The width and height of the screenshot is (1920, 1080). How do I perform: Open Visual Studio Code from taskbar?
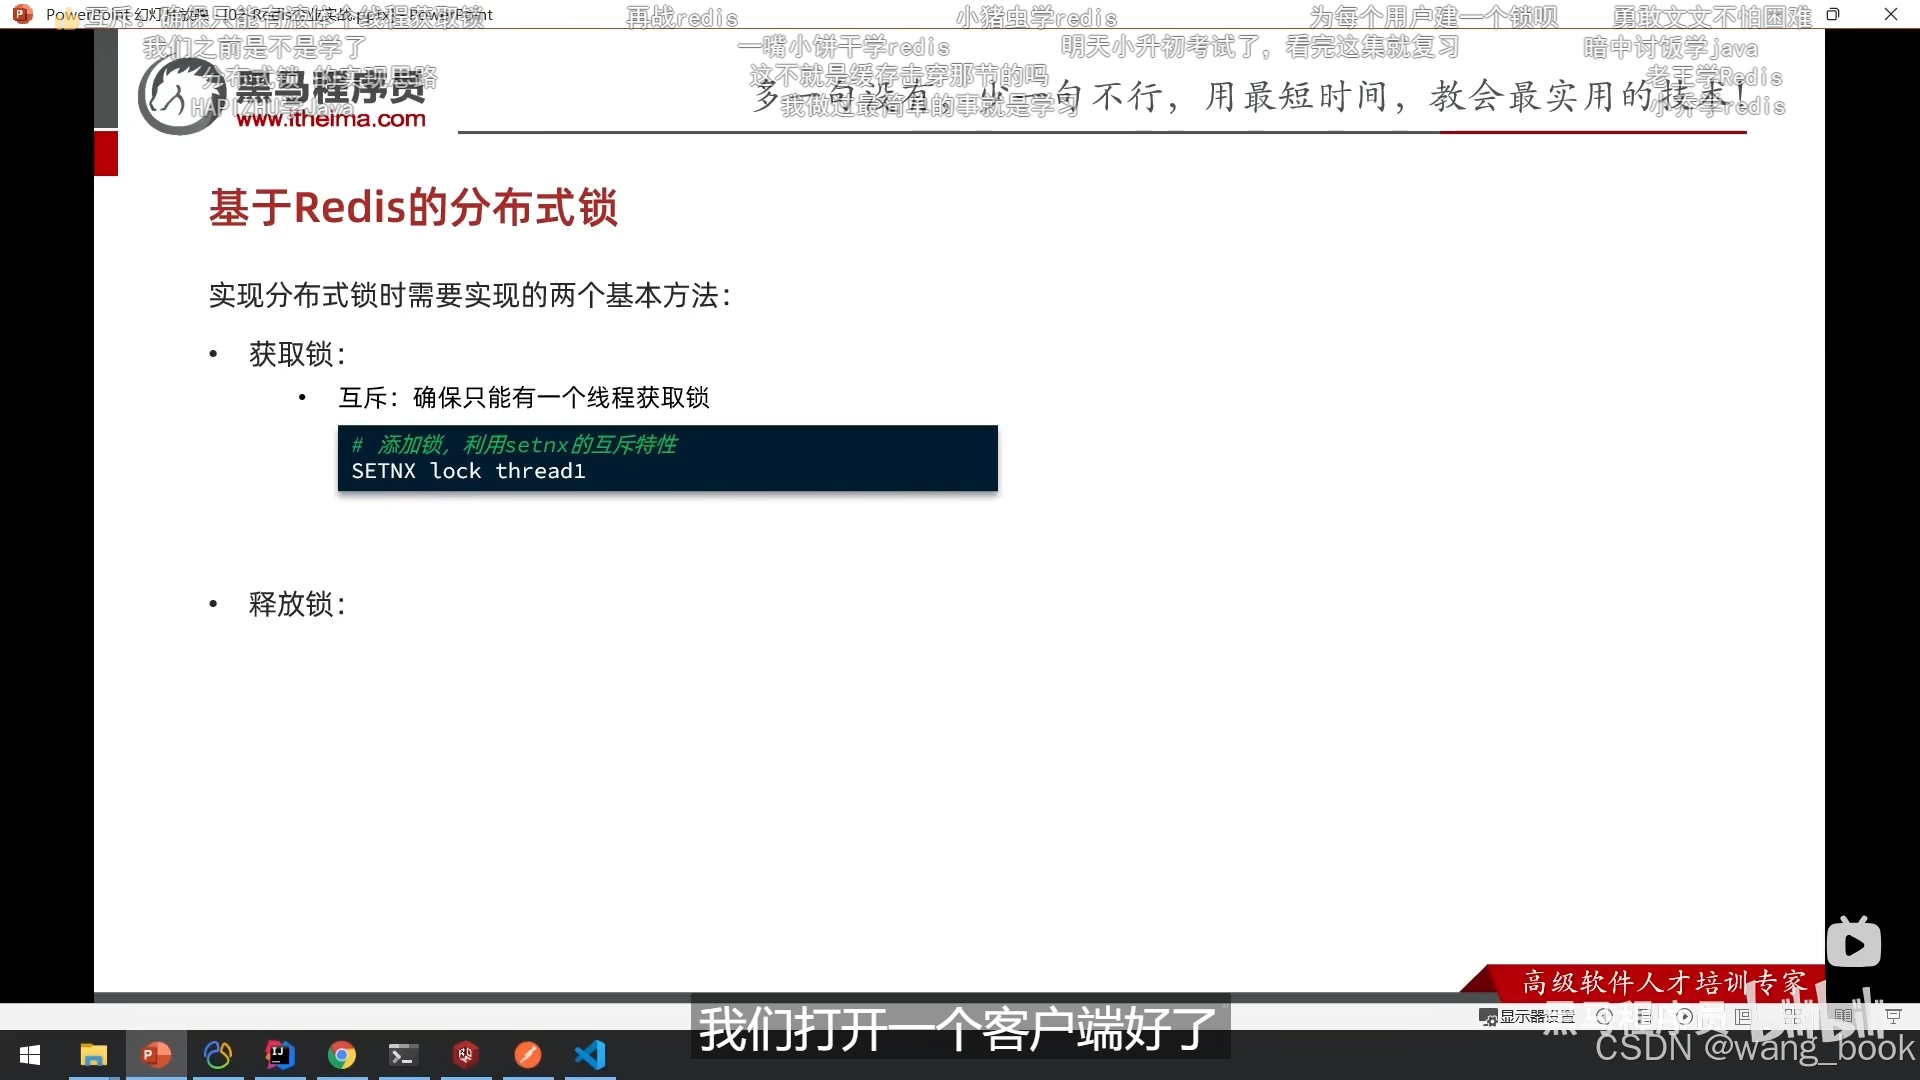click(x=590, y=1055)
